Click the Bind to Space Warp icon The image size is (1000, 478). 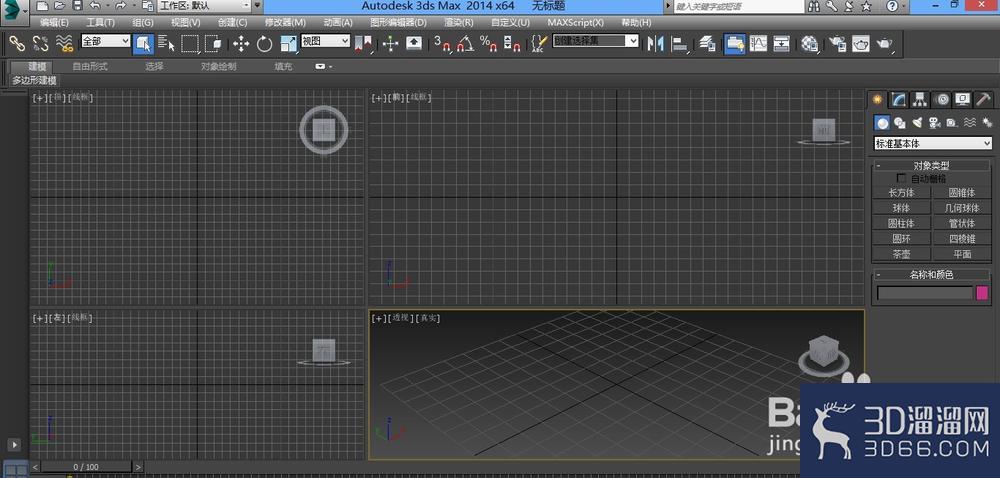[64, 43]
